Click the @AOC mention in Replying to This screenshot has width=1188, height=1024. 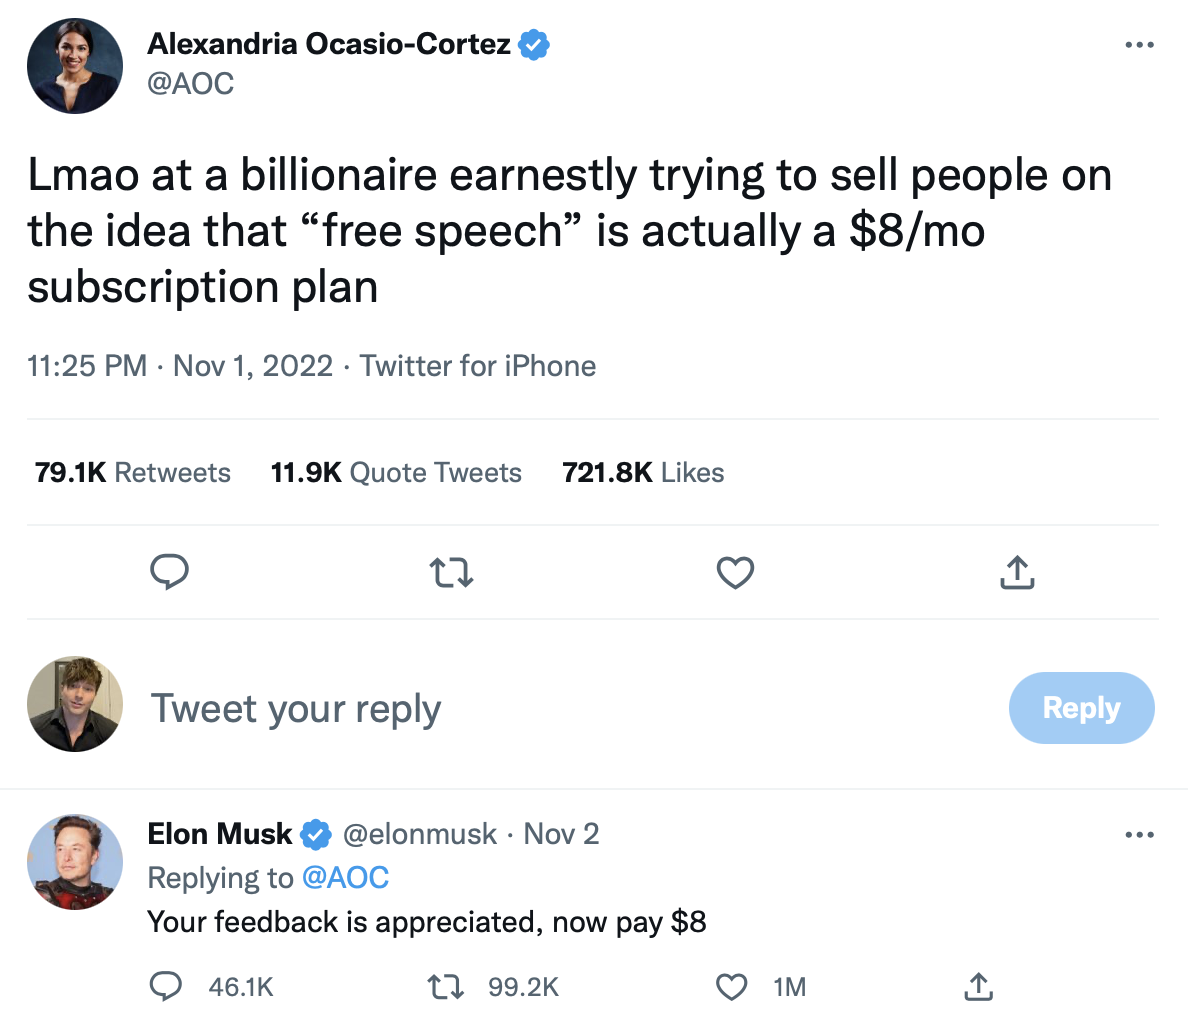(345, 878)
